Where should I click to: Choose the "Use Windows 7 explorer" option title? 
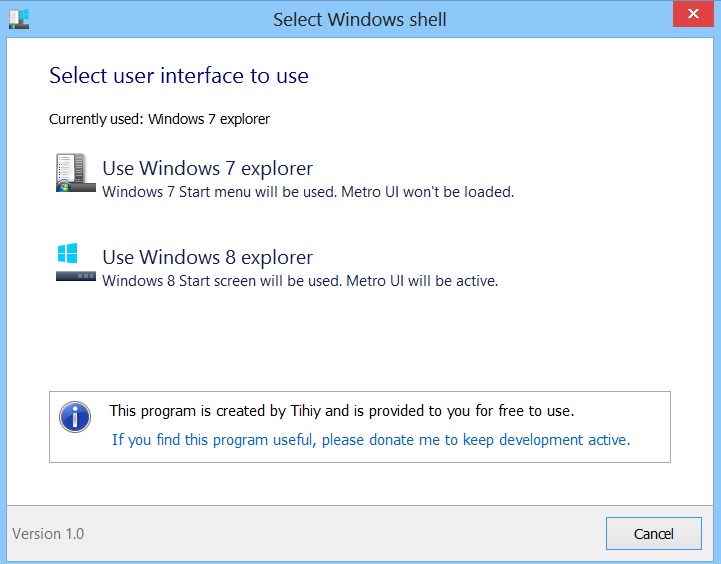[207, 168]
